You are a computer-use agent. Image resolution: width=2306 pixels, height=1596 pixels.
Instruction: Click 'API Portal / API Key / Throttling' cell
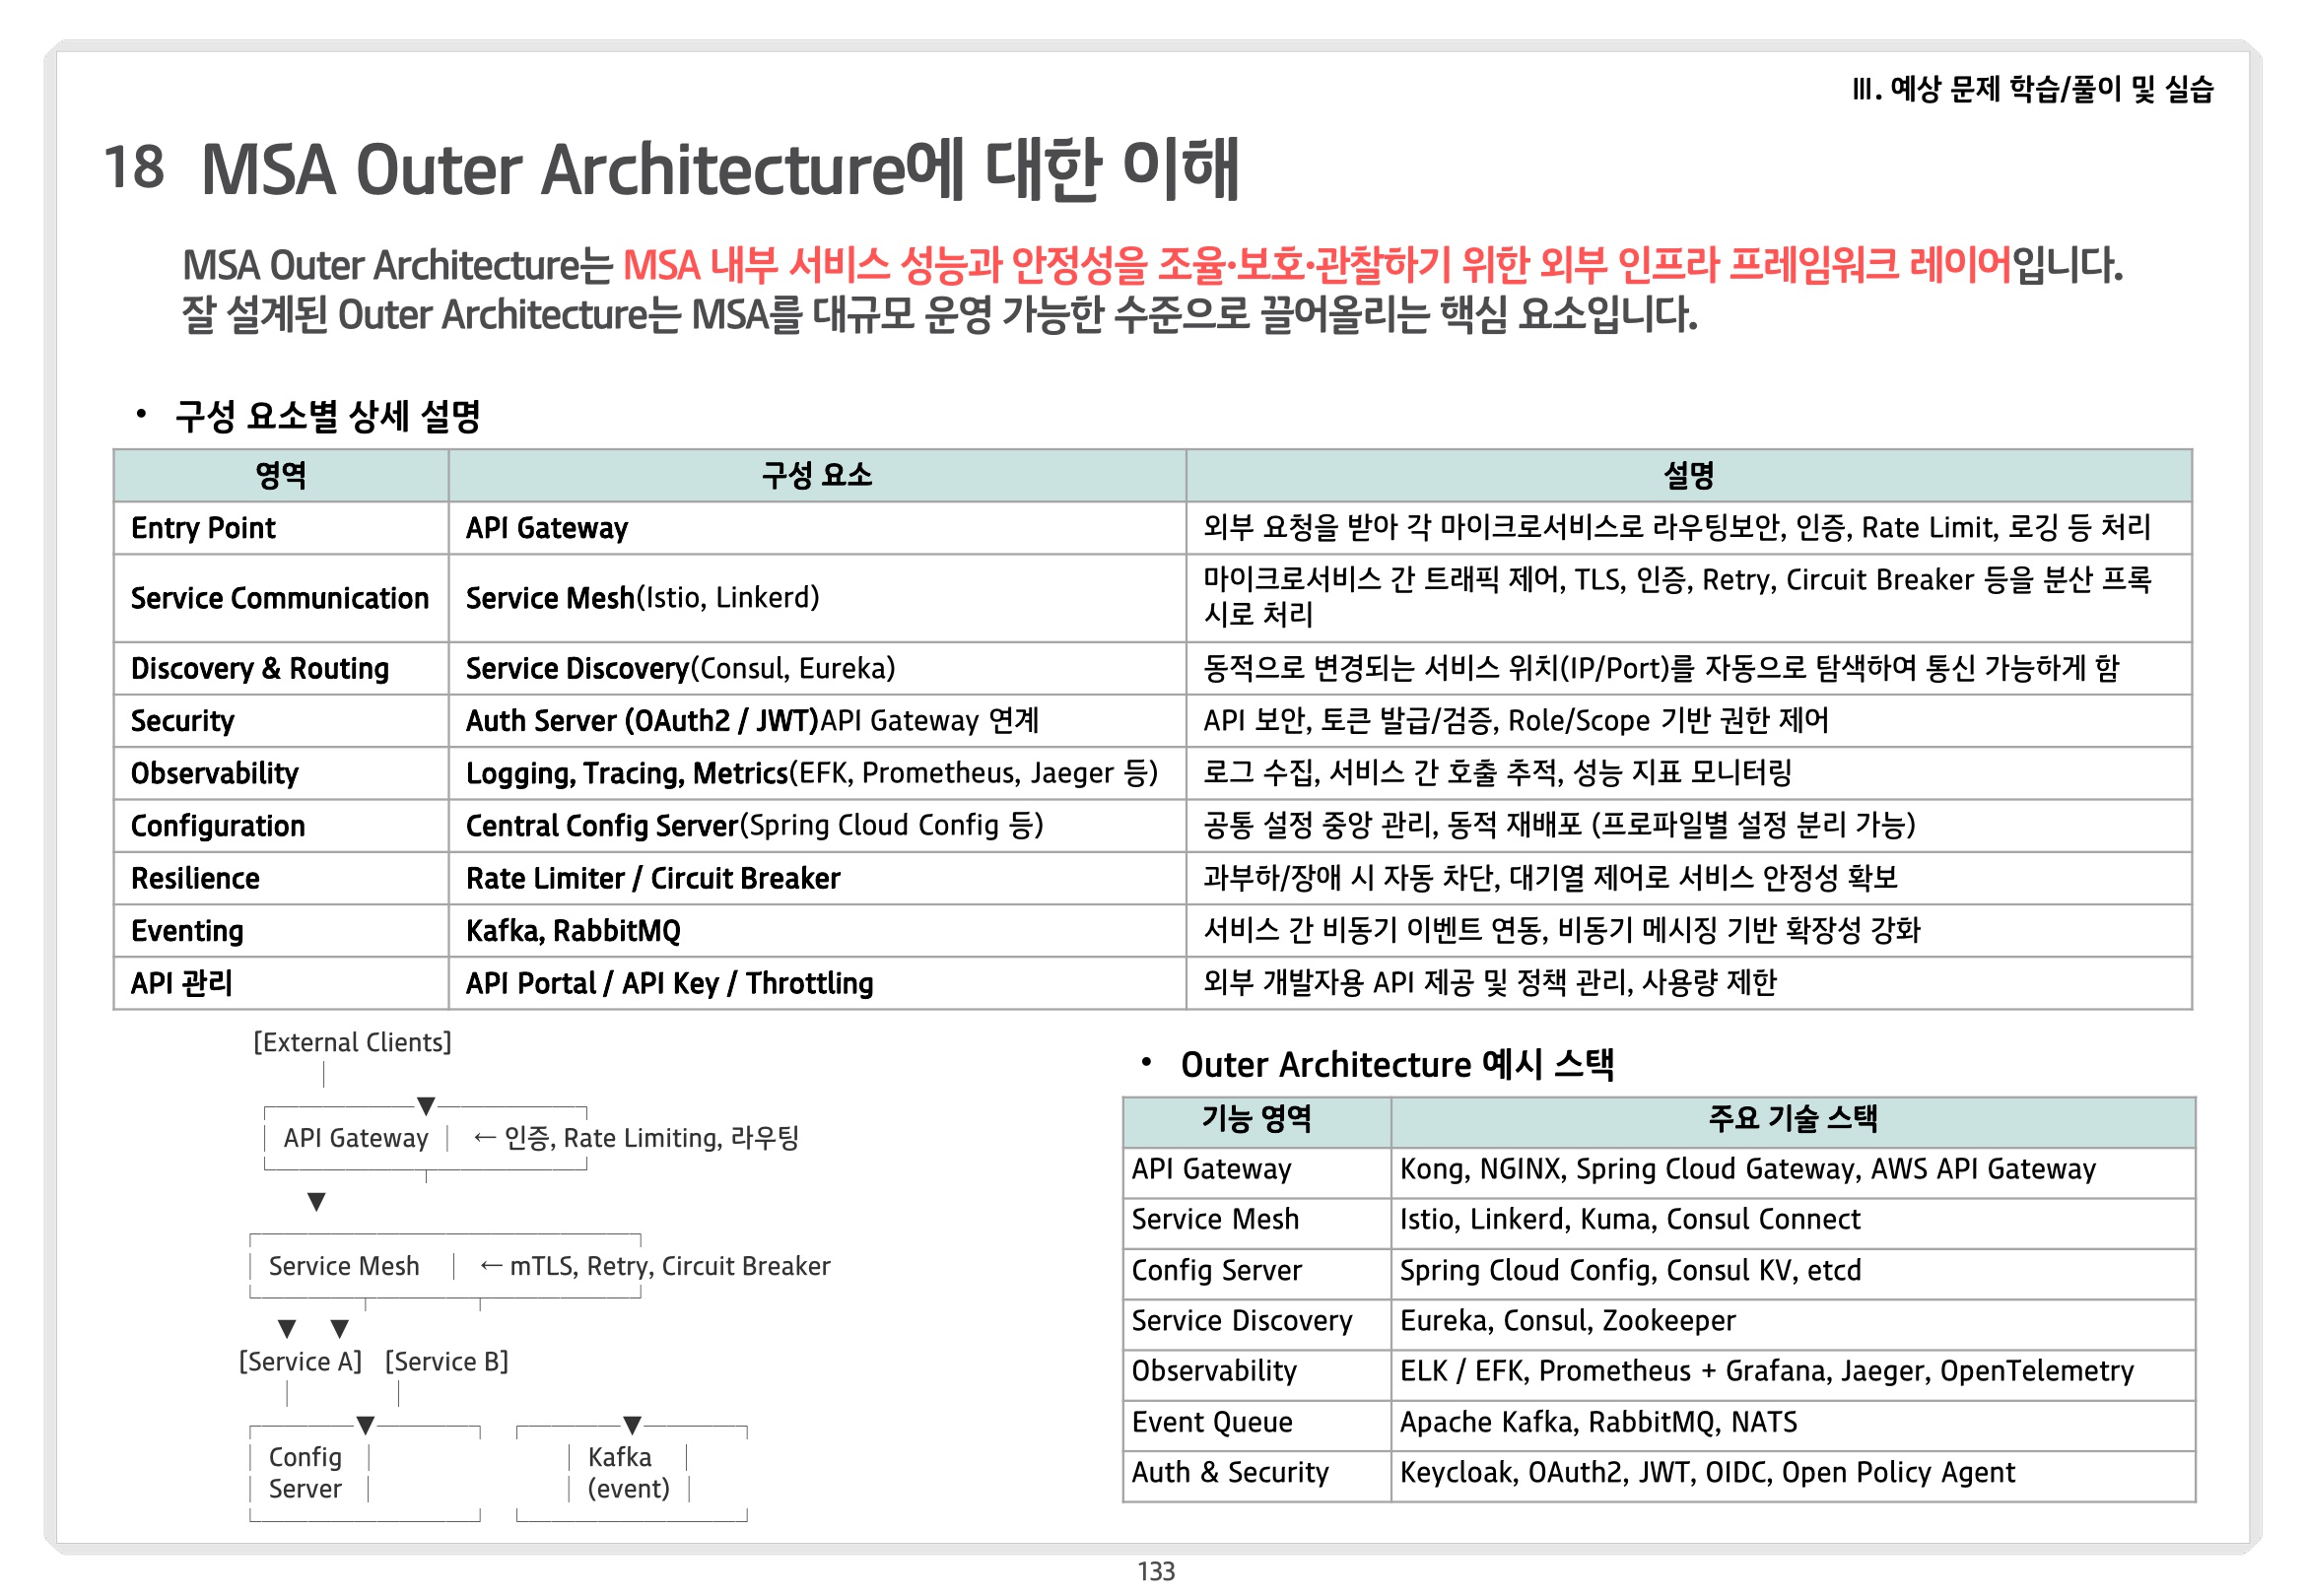pyautogui.click(x=817, y=983)
